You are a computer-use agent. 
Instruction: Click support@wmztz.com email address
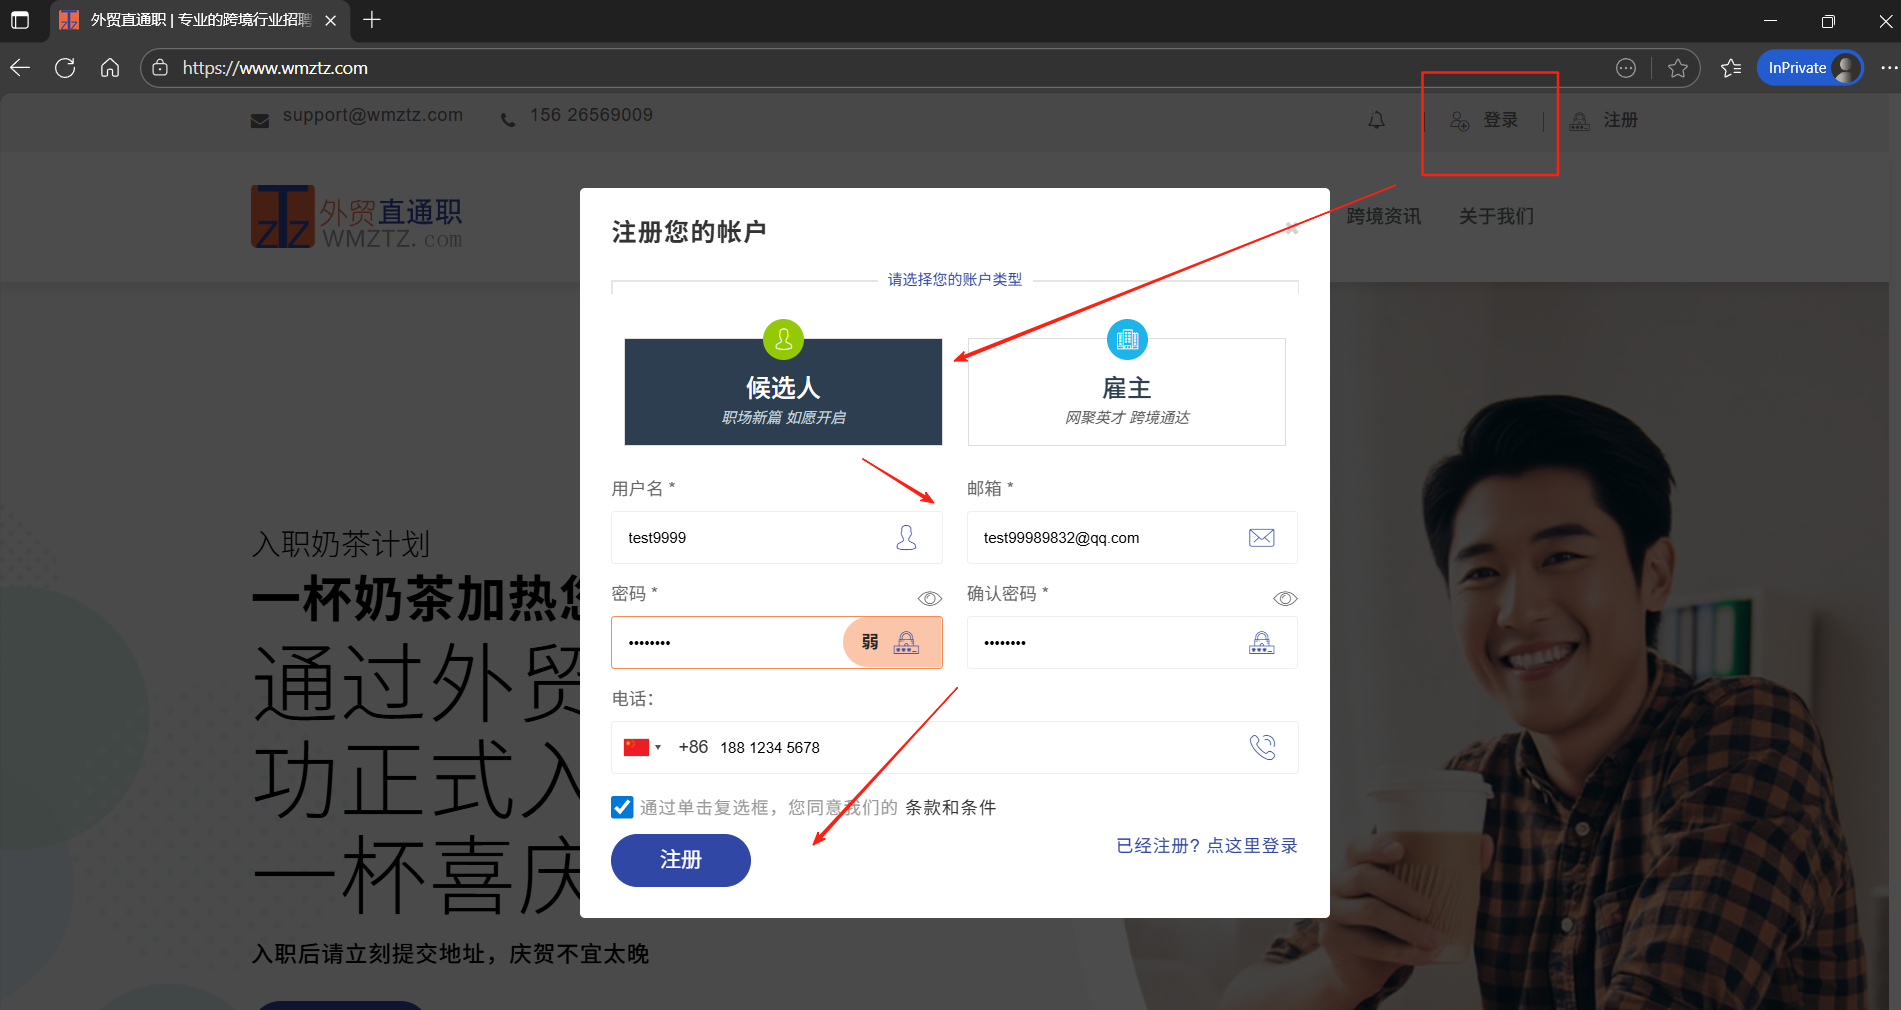372,115
